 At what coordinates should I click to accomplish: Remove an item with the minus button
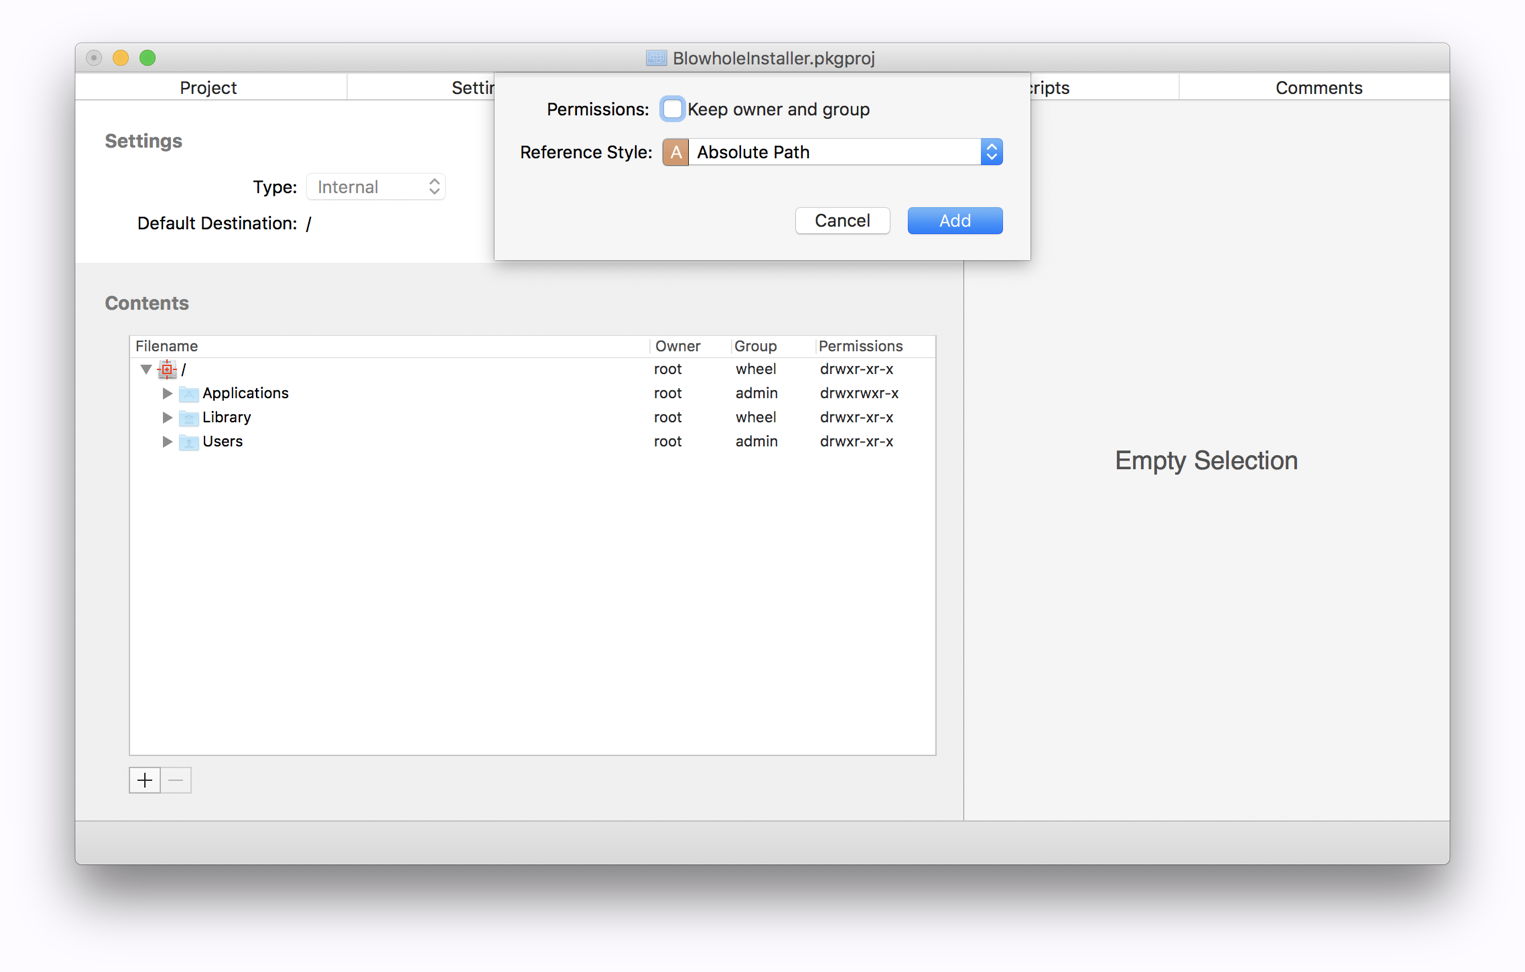point(176,780)
